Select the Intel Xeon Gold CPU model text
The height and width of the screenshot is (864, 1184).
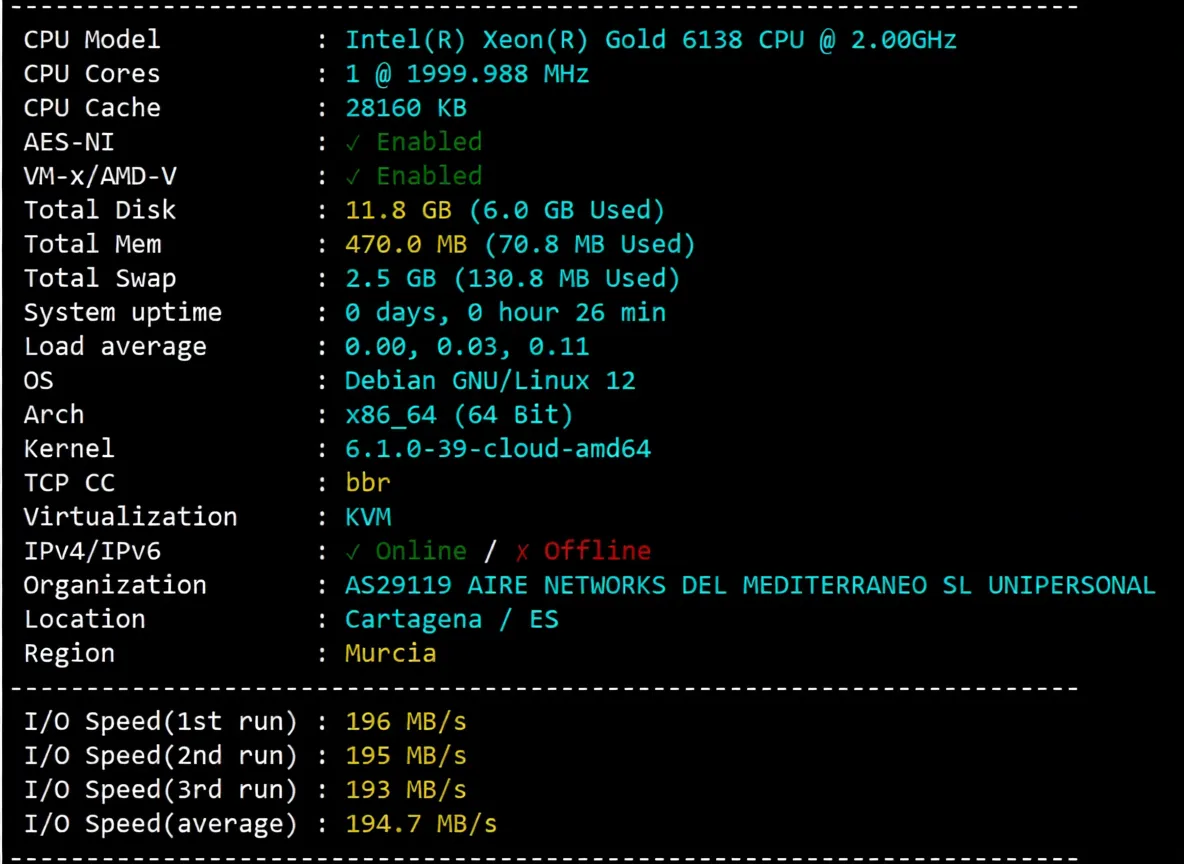(x=650, y=39)
